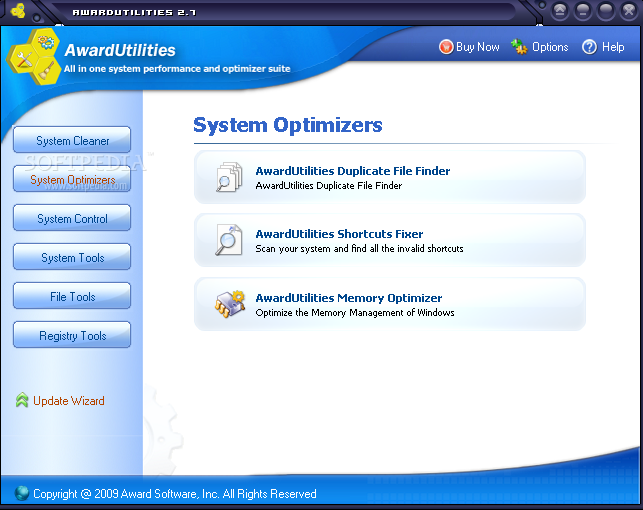Click the Duplicate File Finder description subtitle

pos(328,185)
